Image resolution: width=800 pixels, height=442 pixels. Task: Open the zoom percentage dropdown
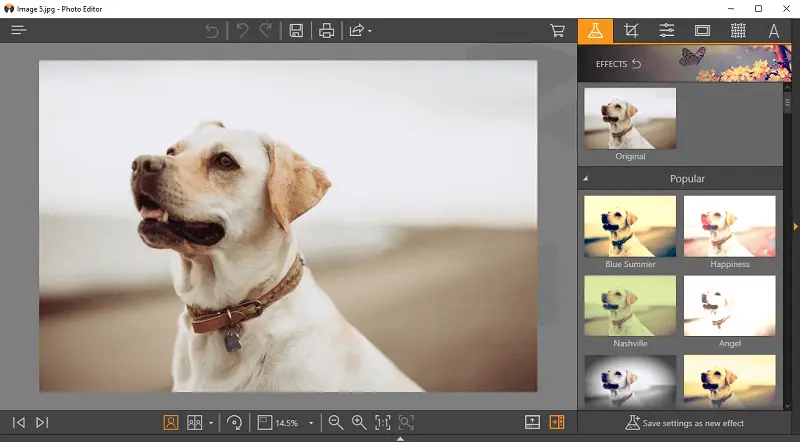[x=311, y=423]
